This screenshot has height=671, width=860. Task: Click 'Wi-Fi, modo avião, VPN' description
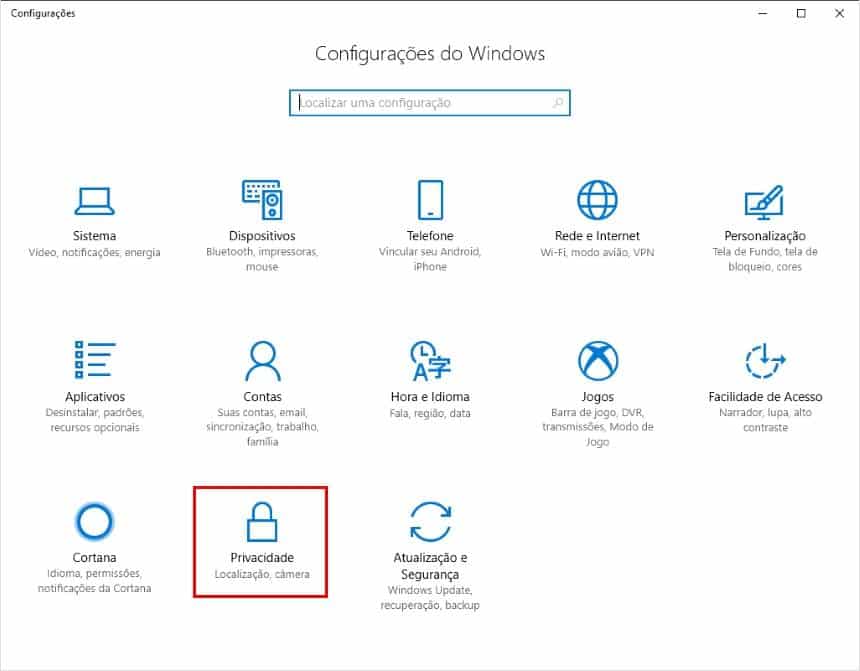(597, 252)
